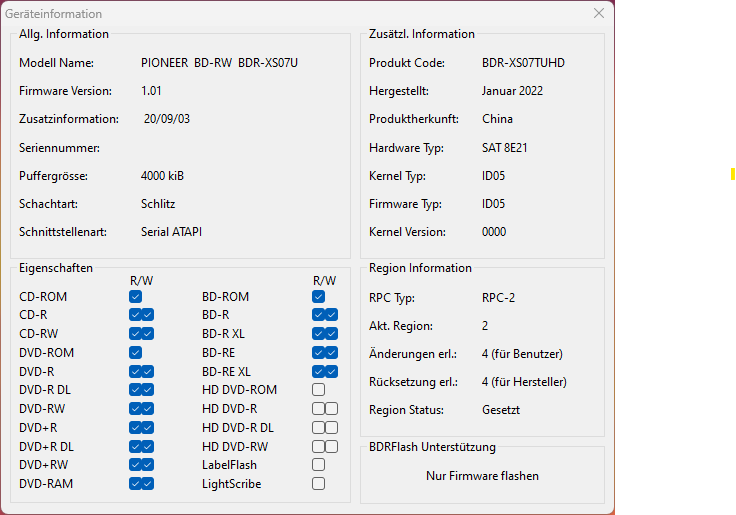Select product origin value China
The width and height of the screenshot is (736, 515).
(497, 119)
